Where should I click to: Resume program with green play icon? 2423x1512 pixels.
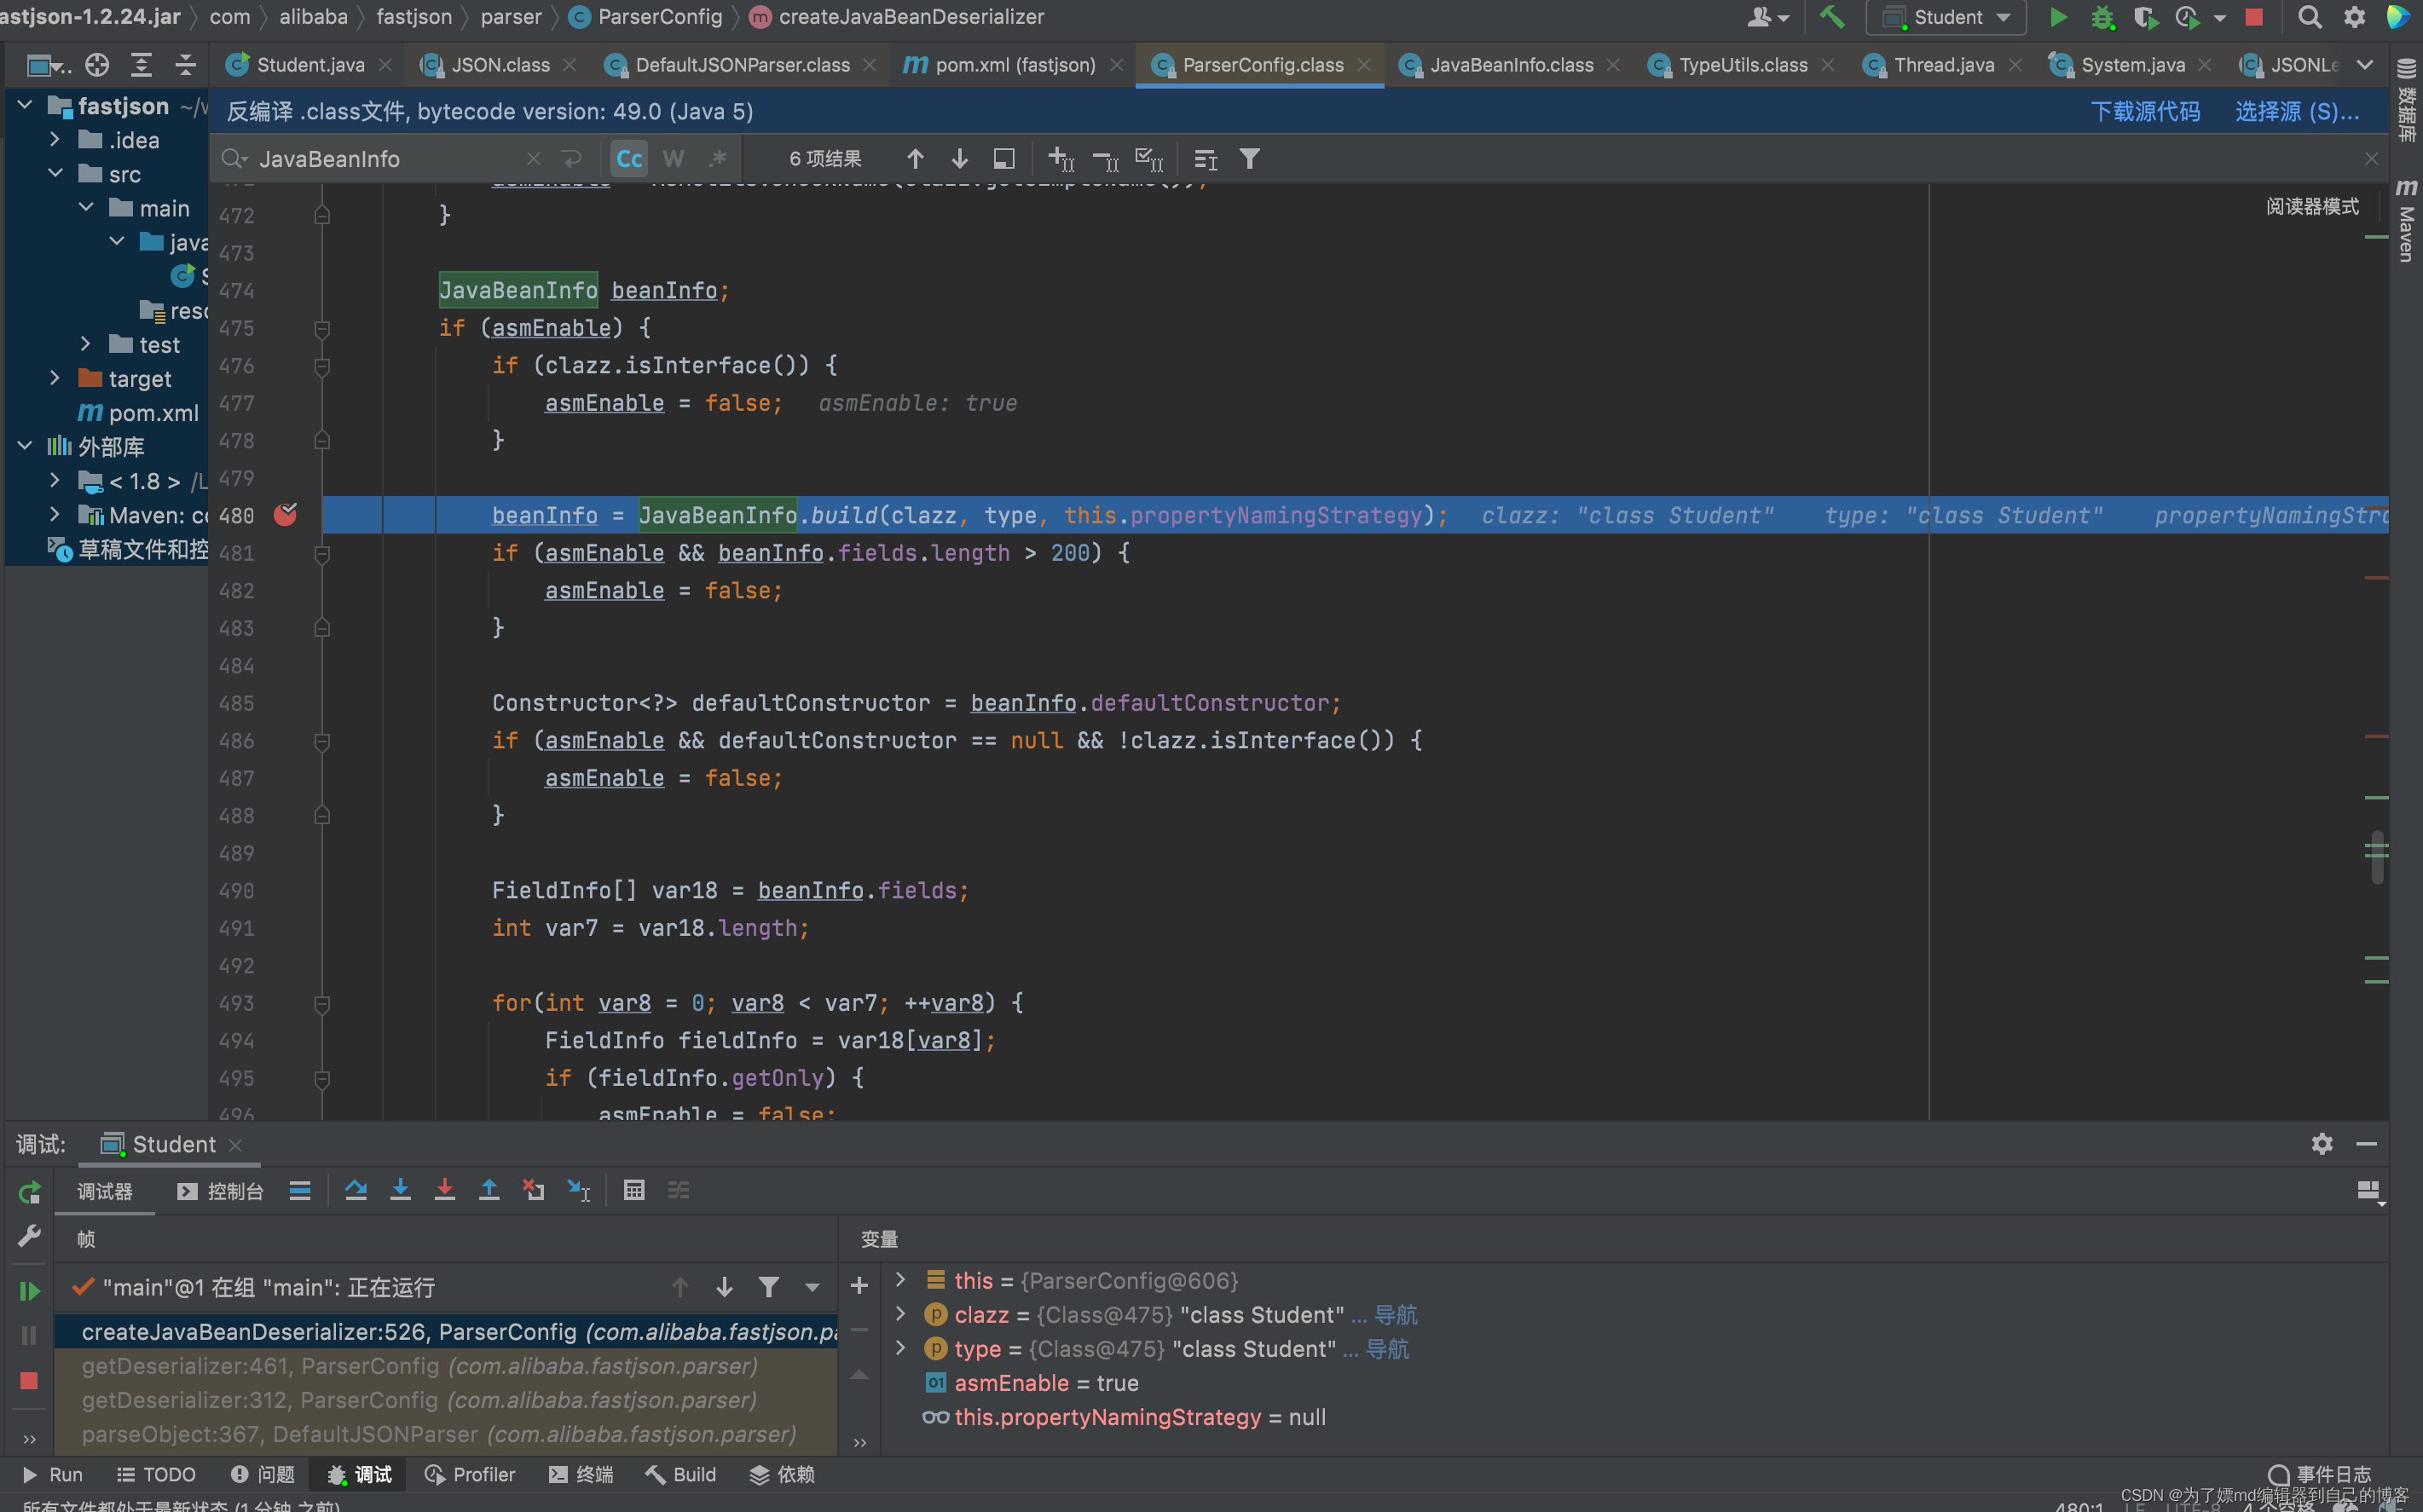click(x=29, y=1291)
